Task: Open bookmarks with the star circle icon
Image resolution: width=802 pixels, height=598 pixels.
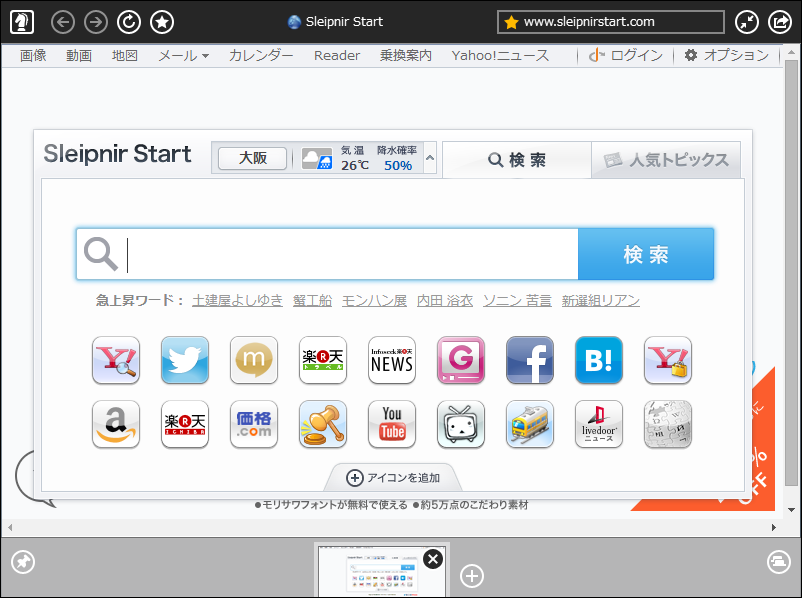Action: point(162,22)
